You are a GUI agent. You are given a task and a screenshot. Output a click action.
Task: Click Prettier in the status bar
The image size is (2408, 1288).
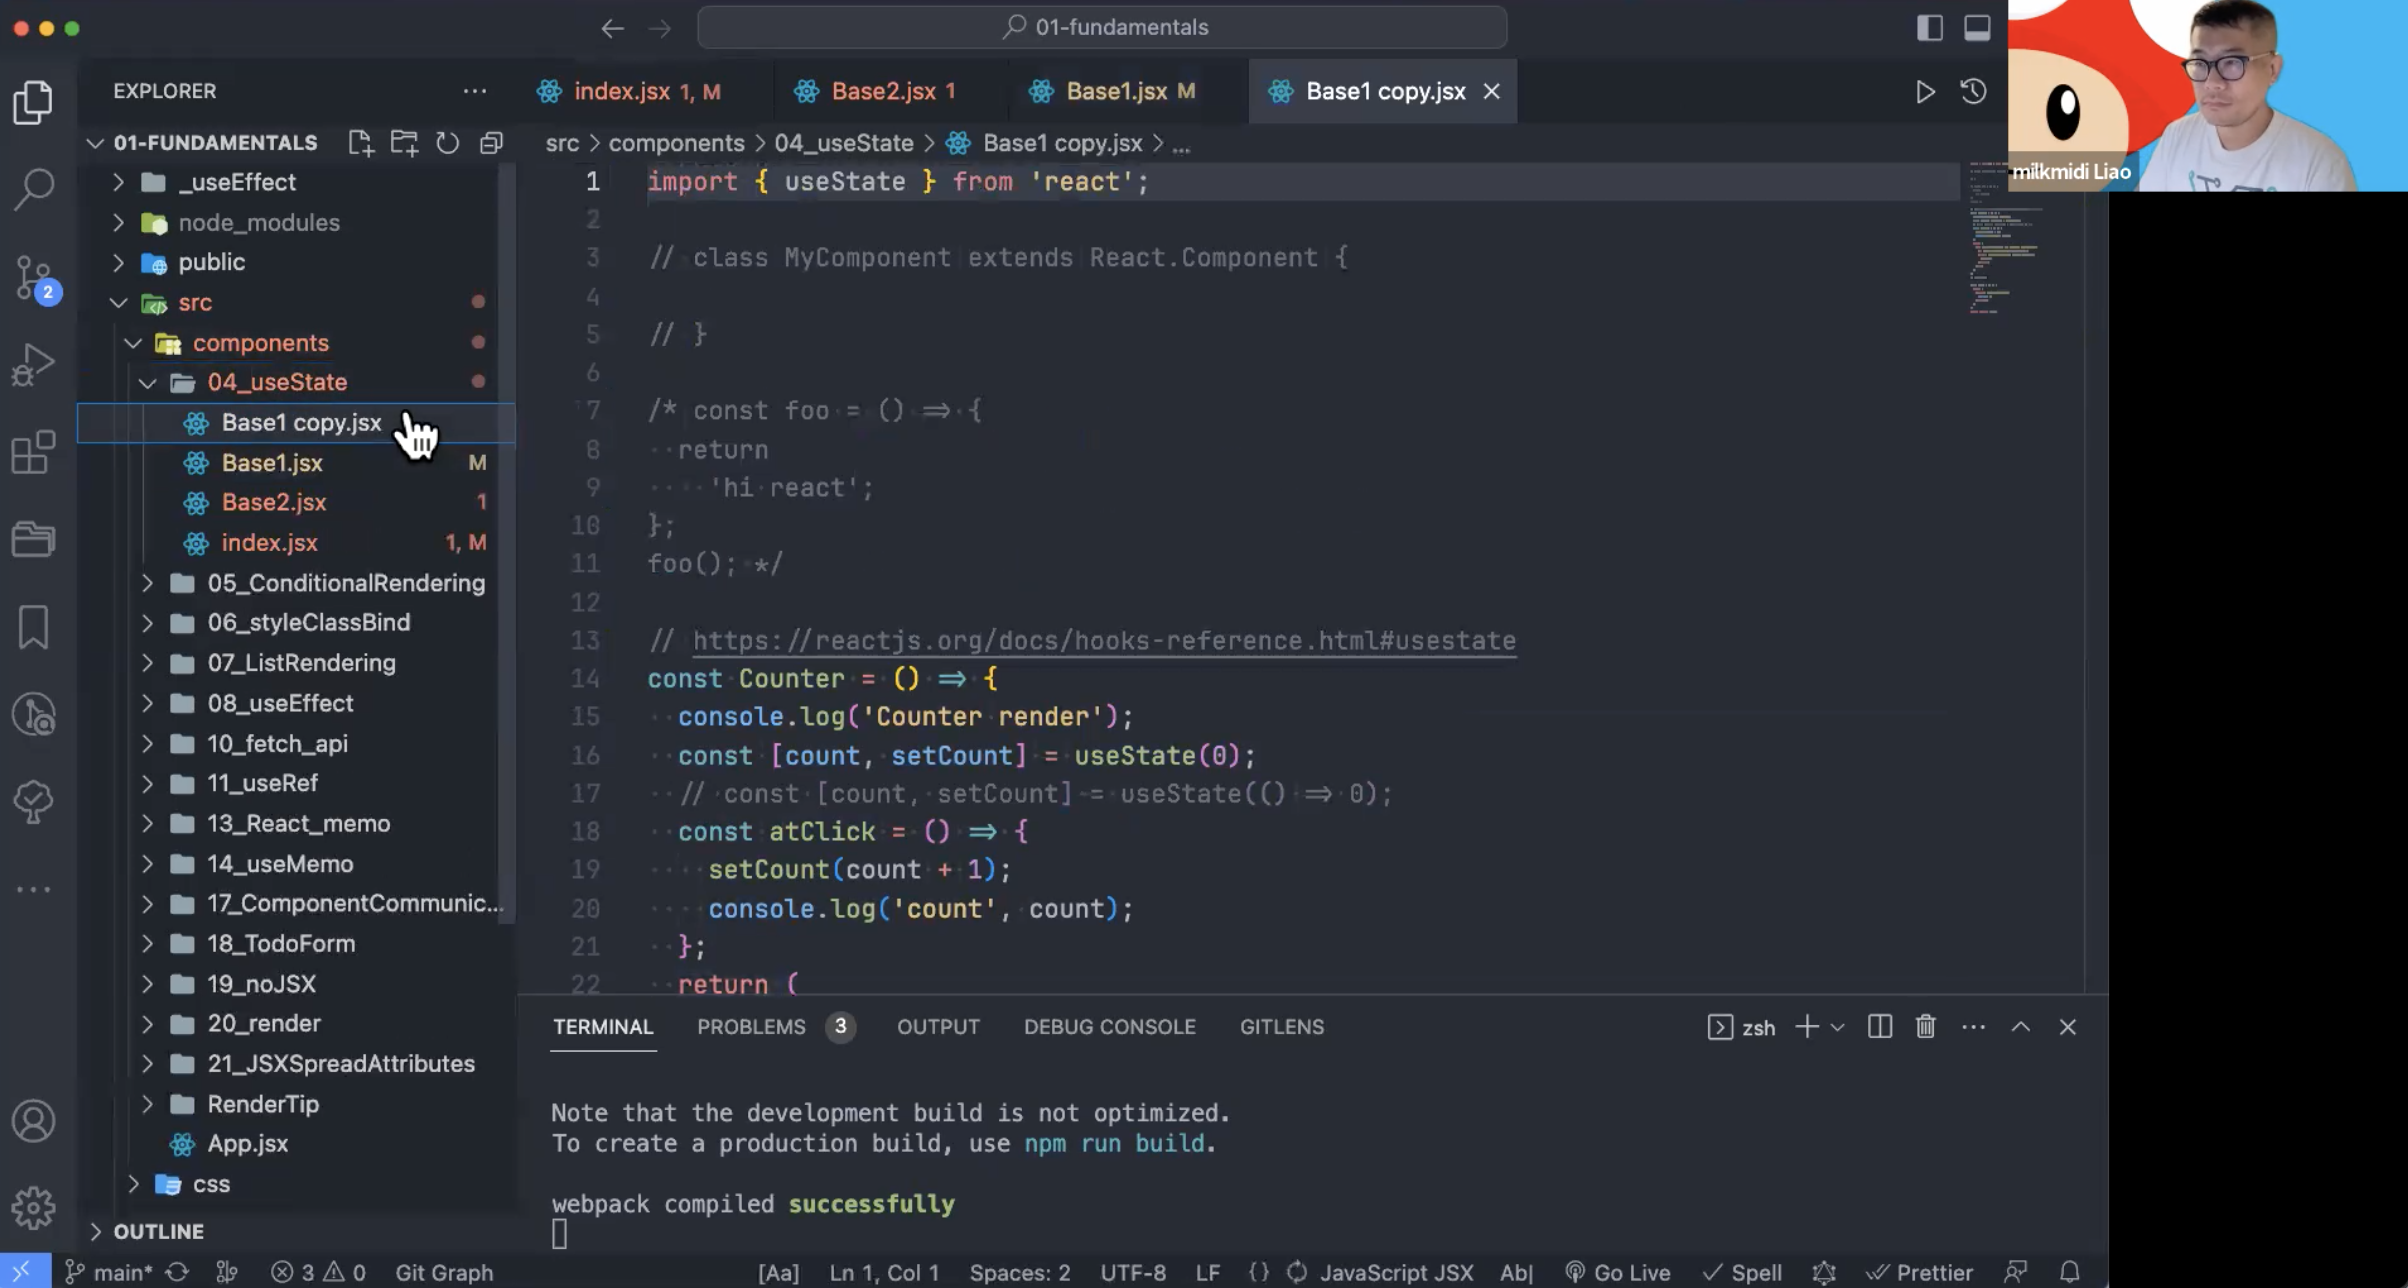[1920, 1272]
